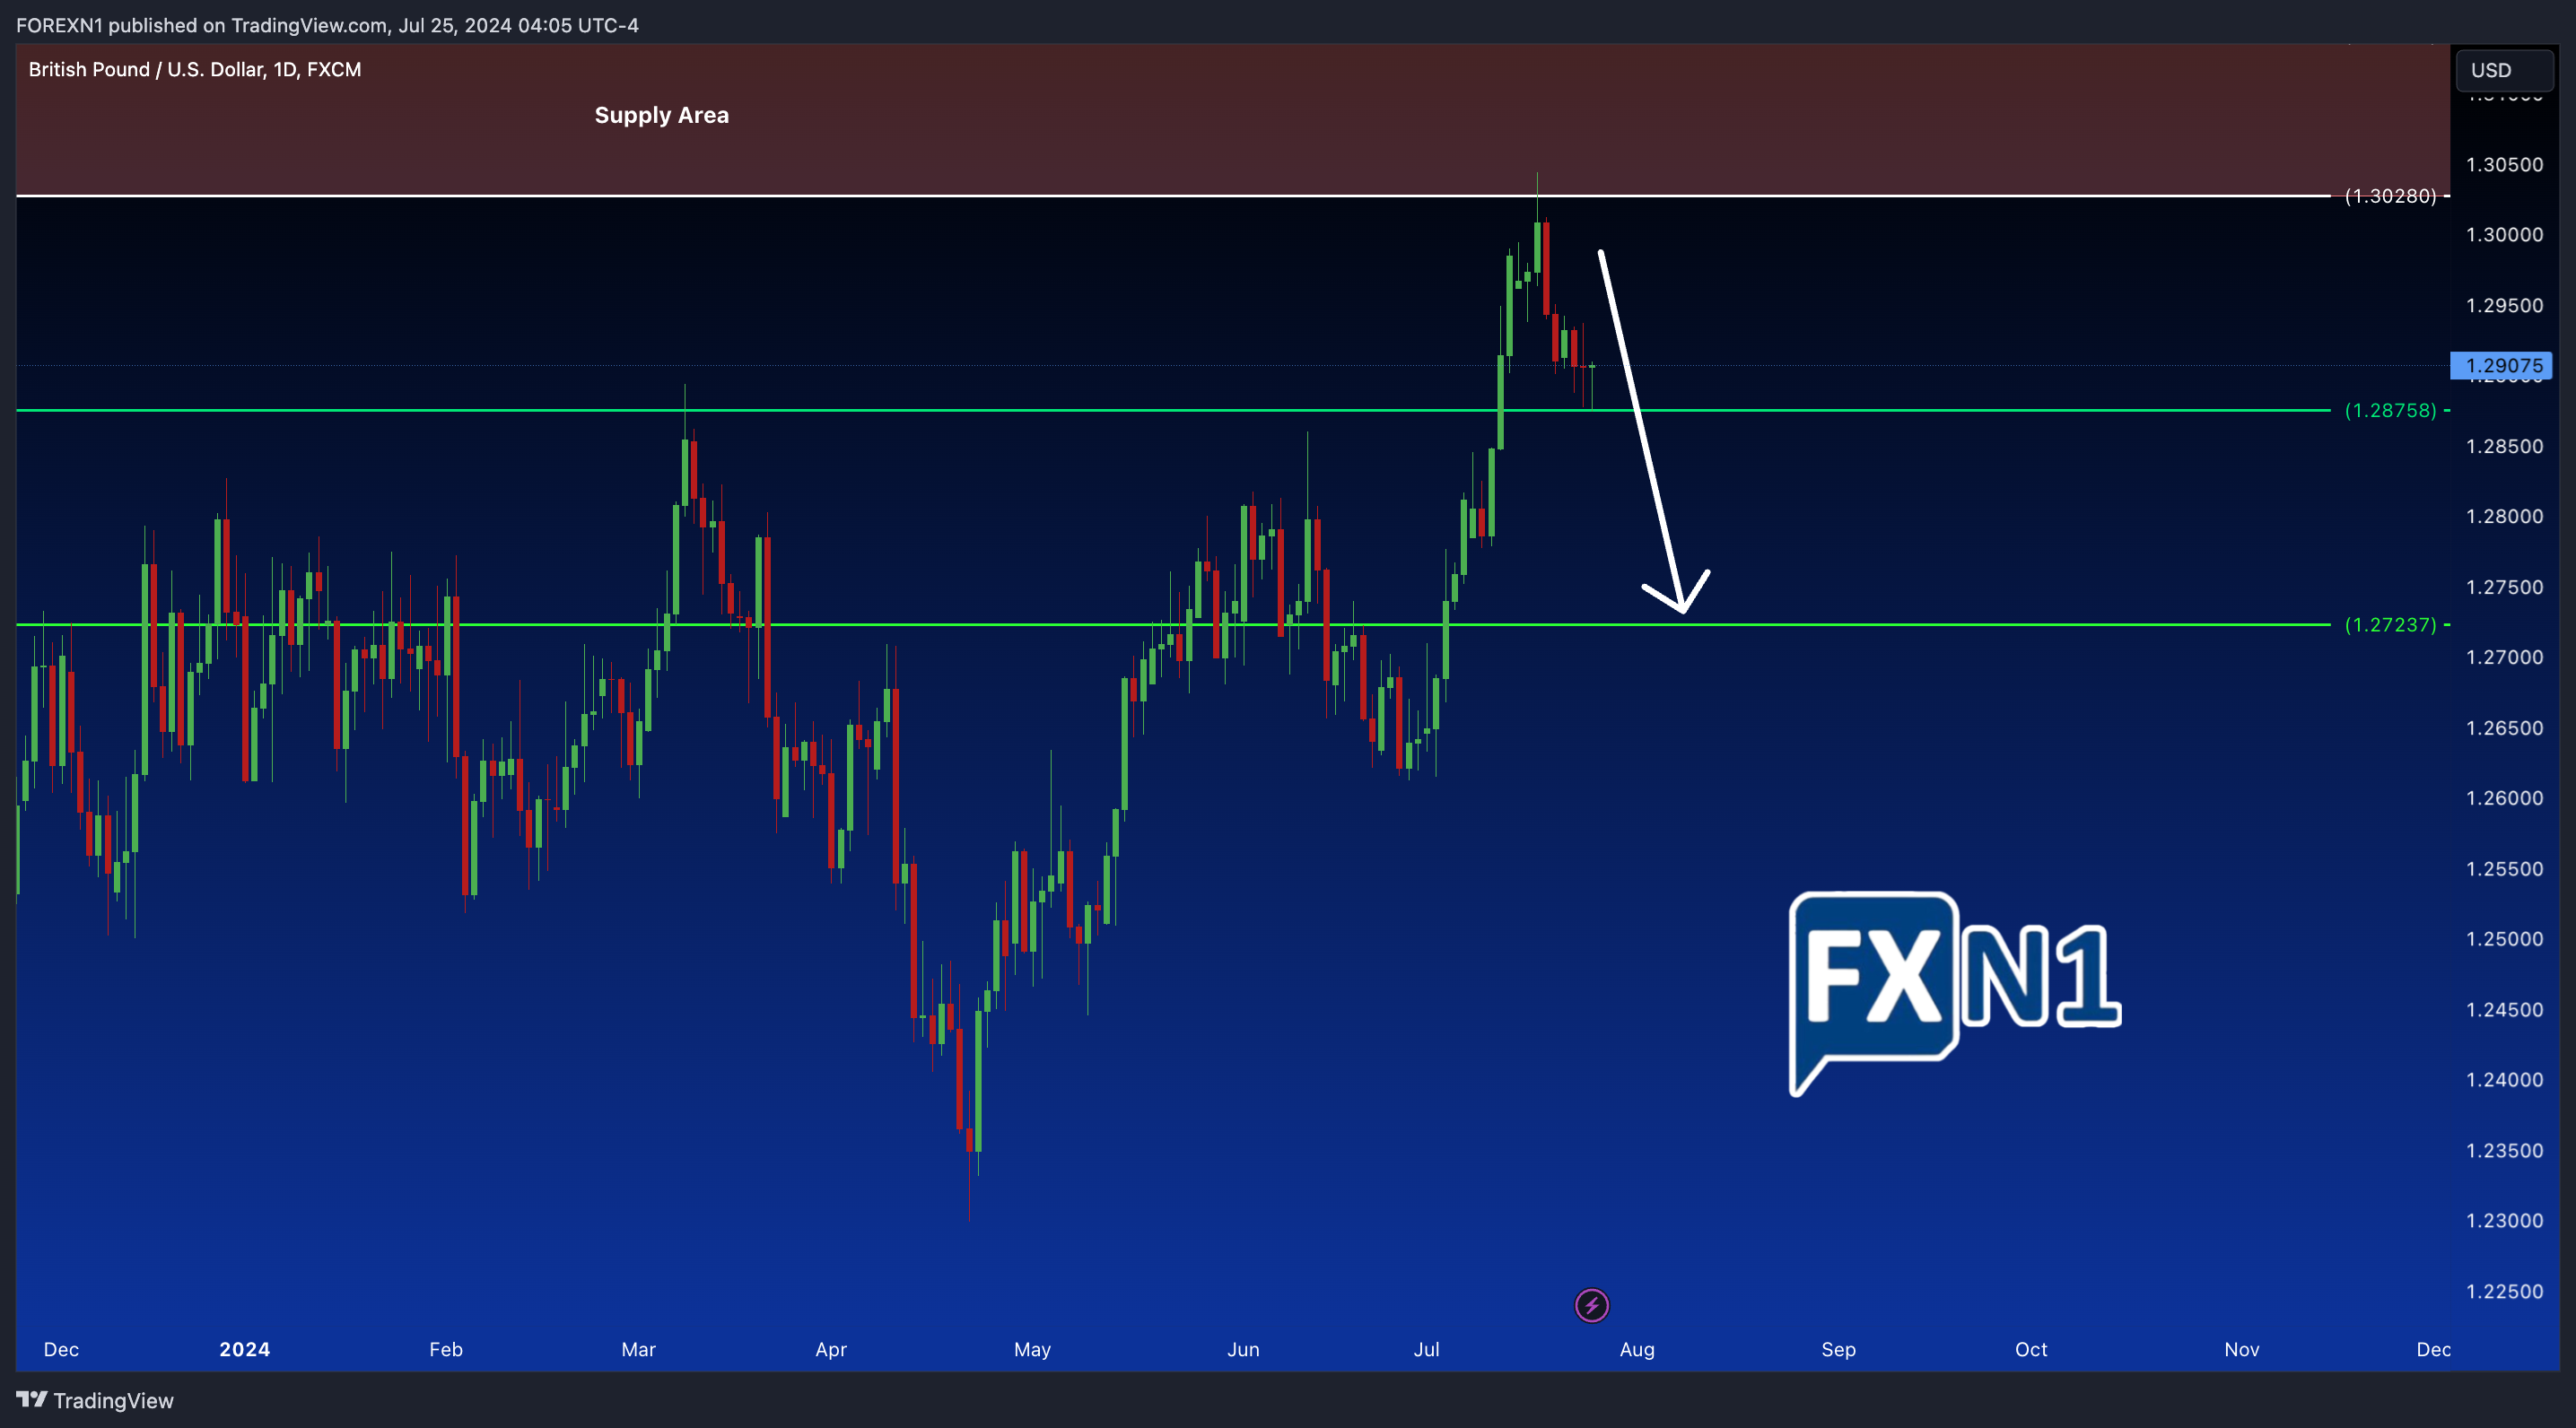Image resolution: width=2576 pixels, height=1428 pixels.
Task: Click the (1.27237) green level label
Action: click(x=2390, y=624)
